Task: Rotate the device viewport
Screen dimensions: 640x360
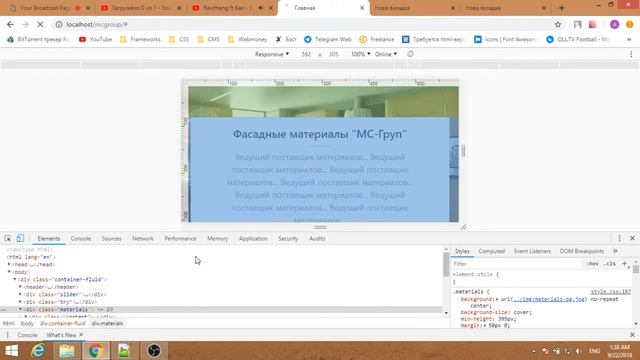Action: [410, 54]
